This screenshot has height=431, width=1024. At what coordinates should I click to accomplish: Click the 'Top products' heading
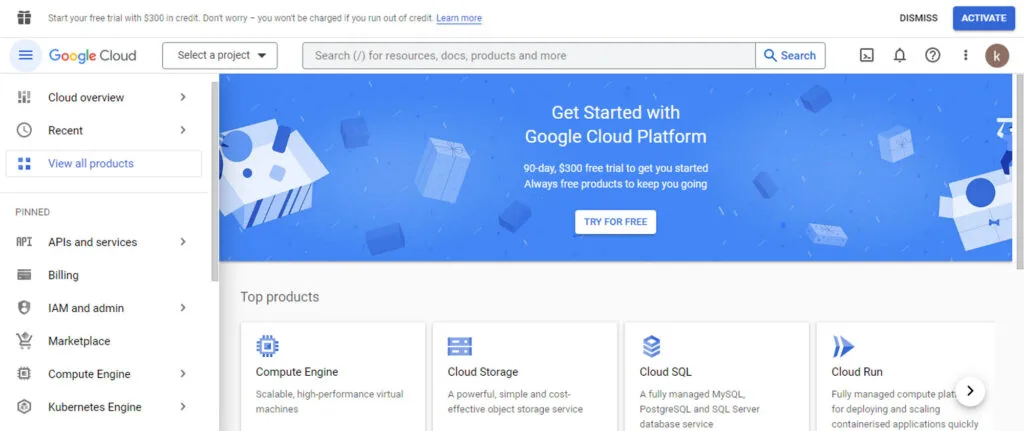pyautogui.click(x=280, y=297)
